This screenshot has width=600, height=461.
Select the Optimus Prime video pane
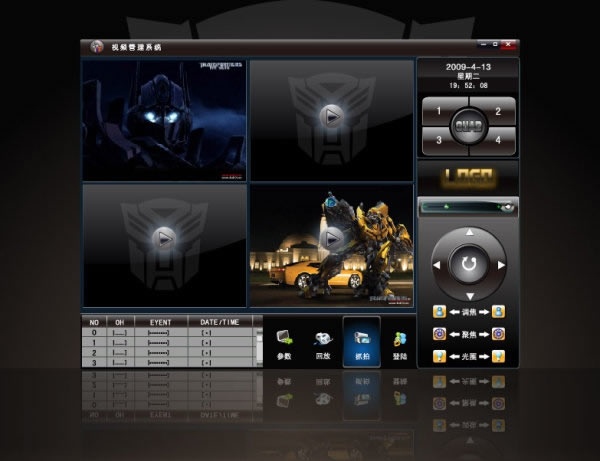point(165,120)
